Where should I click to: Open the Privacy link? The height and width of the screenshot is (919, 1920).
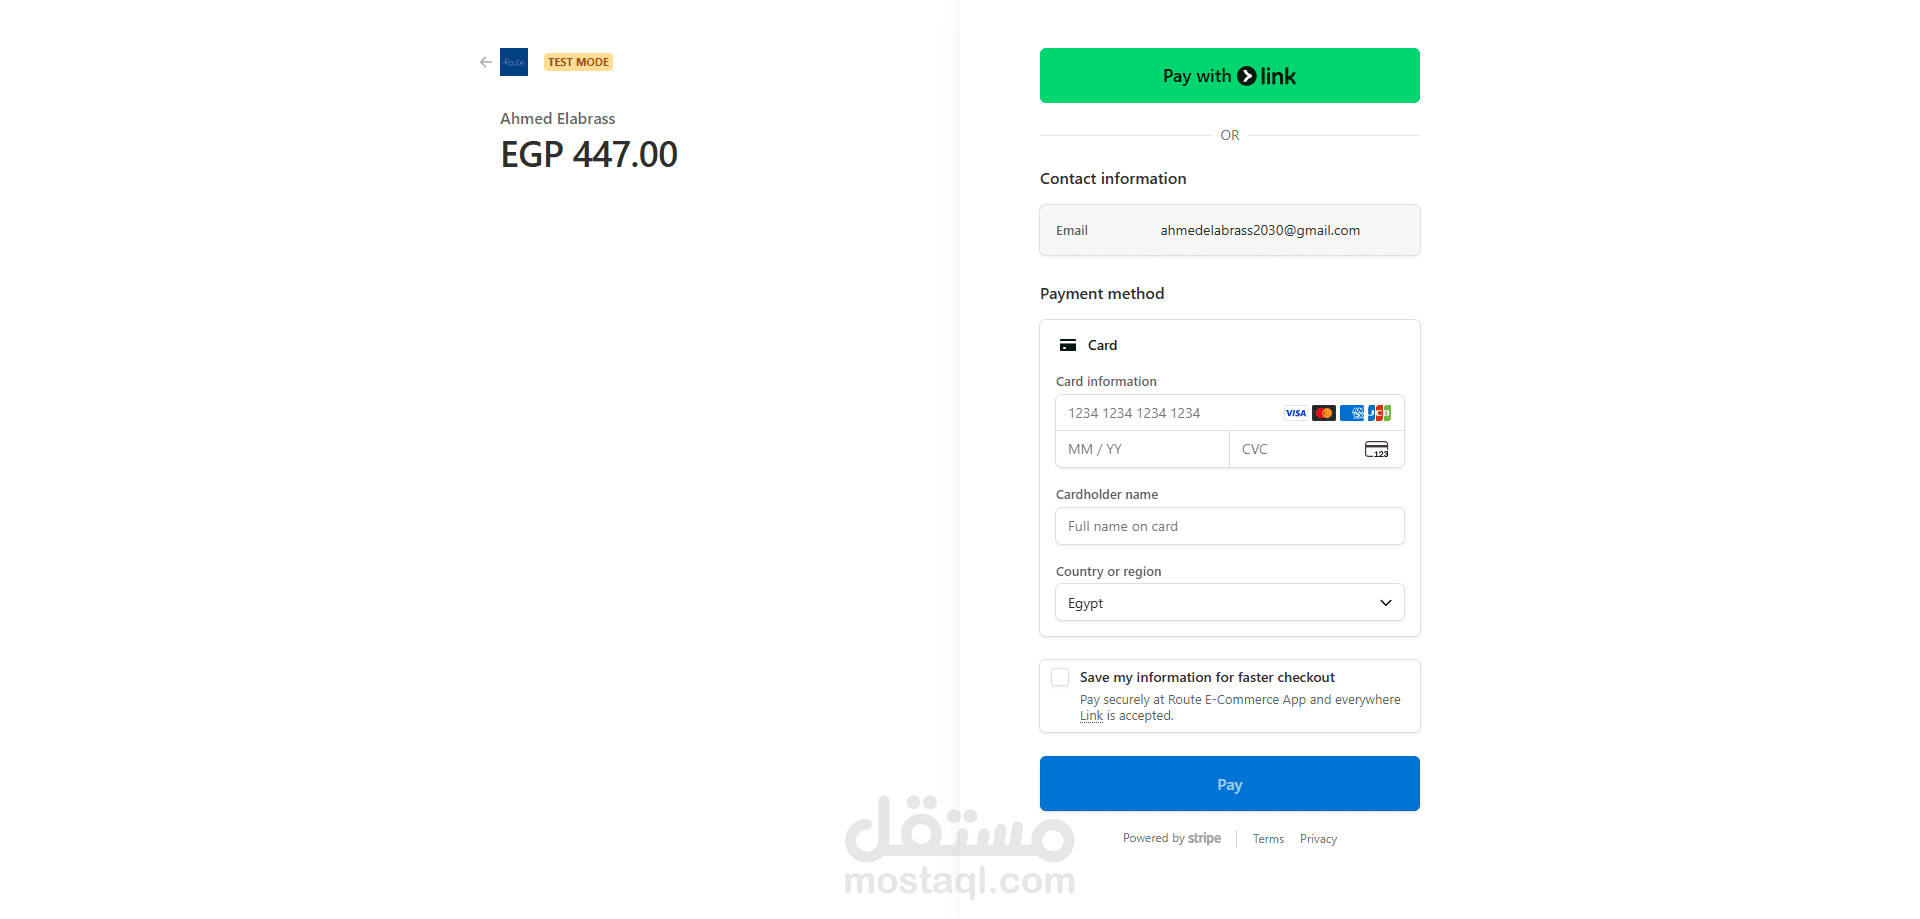[1318, 839]
